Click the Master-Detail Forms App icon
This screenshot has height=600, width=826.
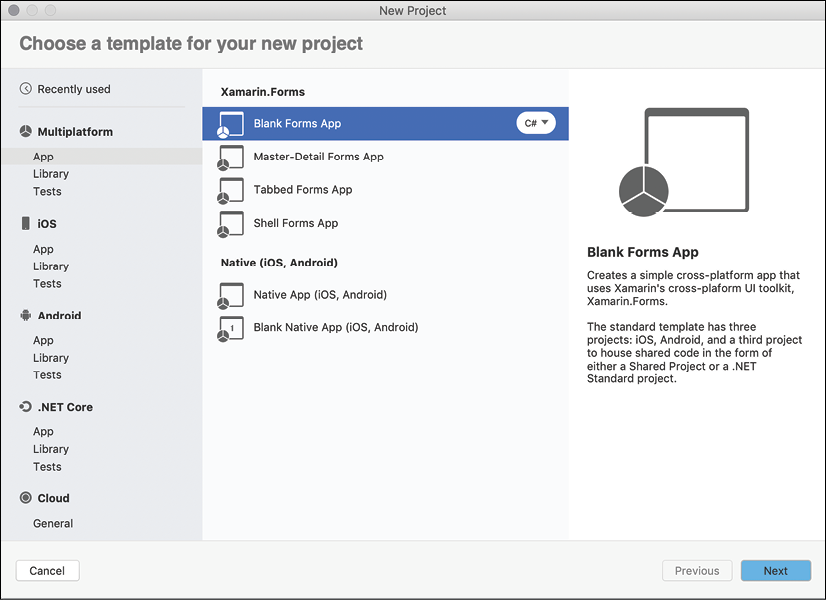[231, 157]
